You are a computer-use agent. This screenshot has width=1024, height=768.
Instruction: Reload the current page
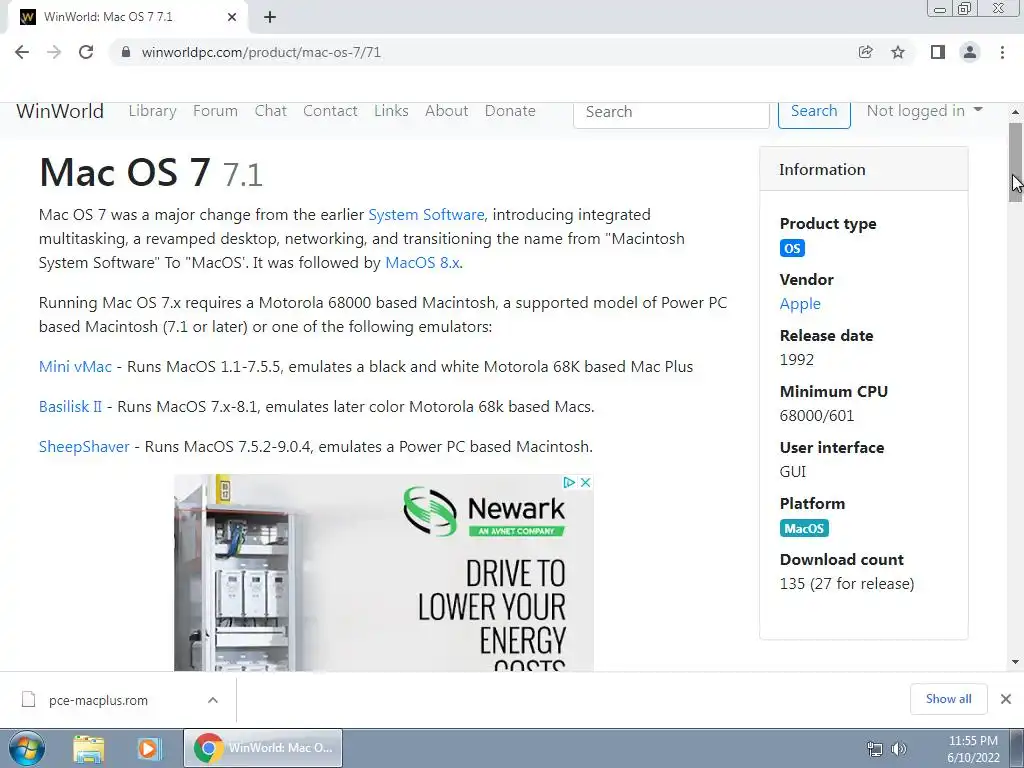click(86, 52)
